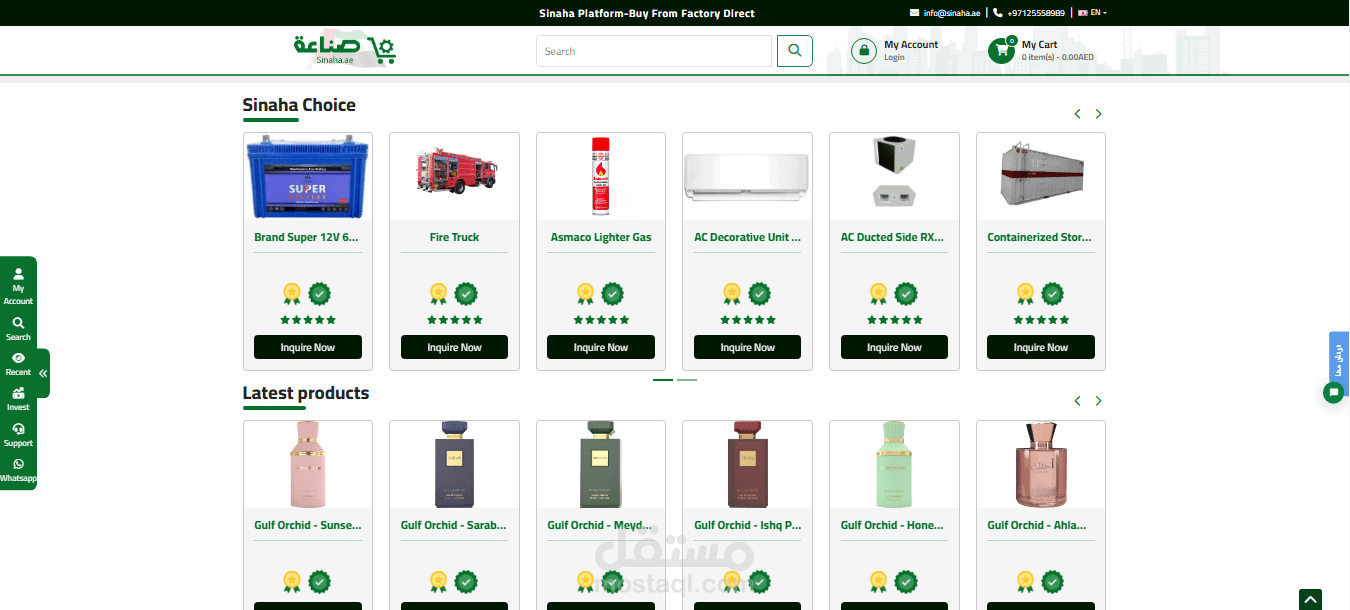This screenshot has width=1350, height=610.
Task: Open Gulf Orchid - Meyd... title link
Action: click(x=600, y=525)
